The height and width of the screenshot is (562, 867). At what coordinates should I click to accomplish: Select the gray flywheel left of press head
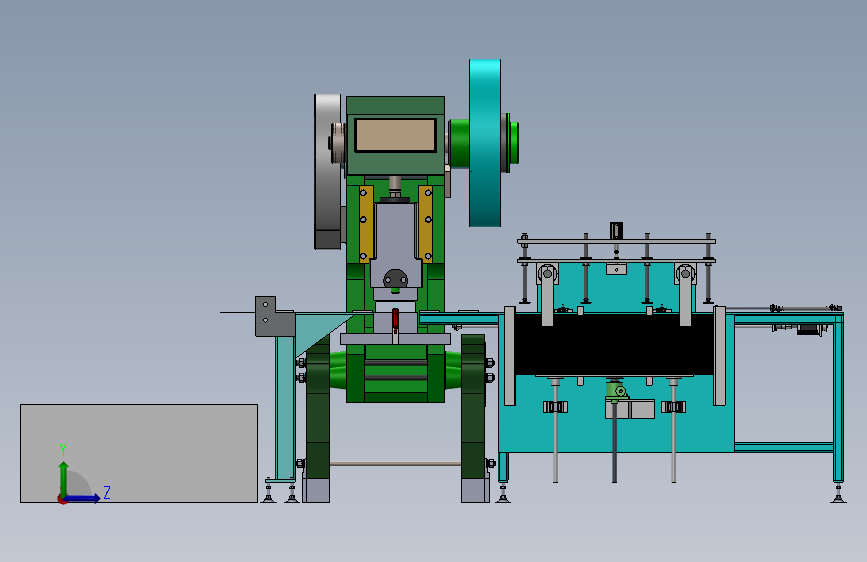[327, 171]
